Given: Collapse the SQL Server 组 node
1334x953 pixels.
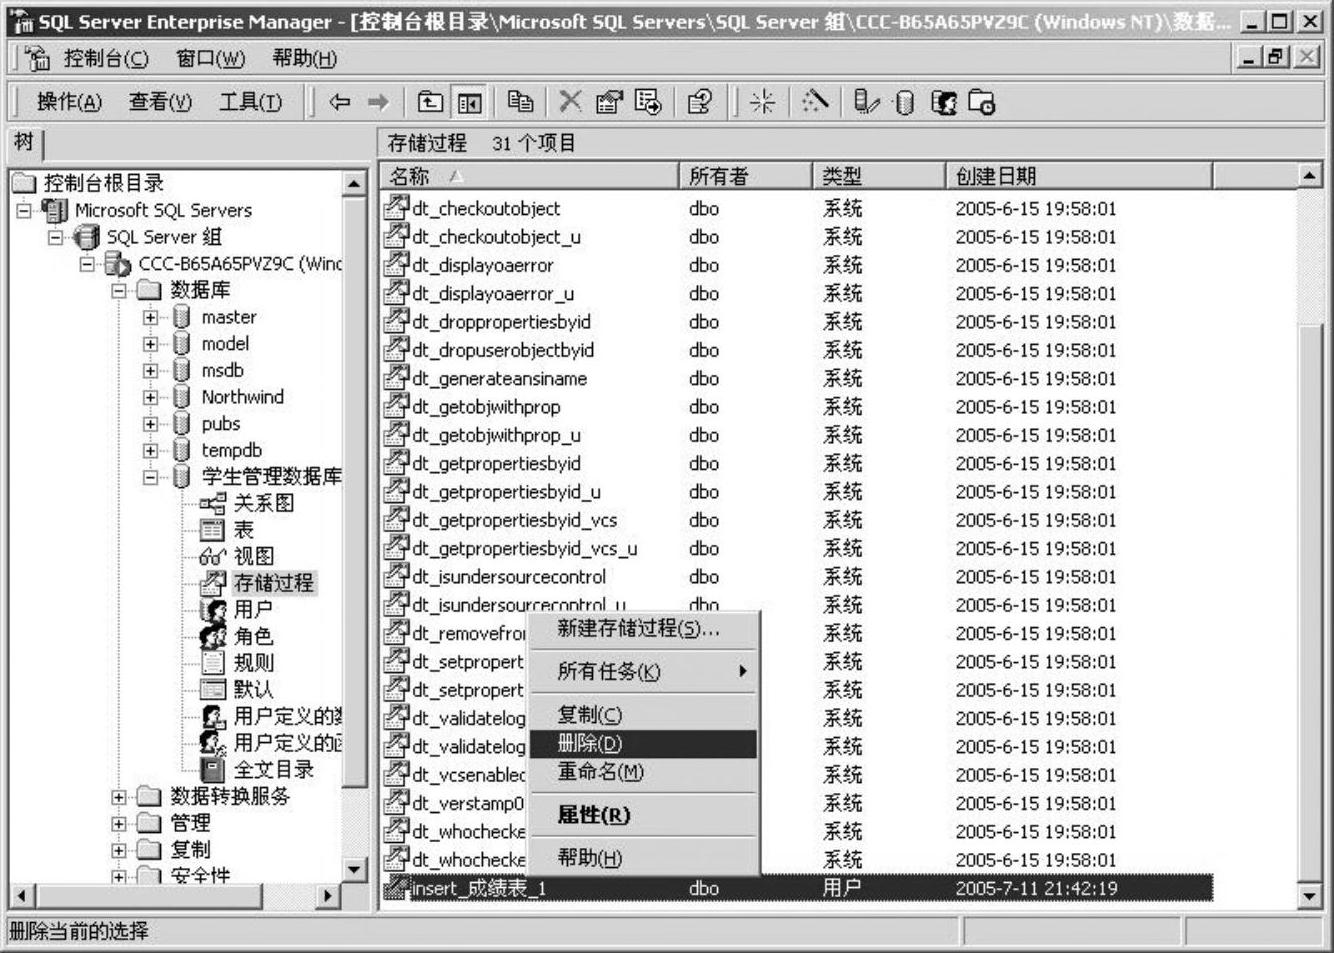Looking at the screenshot, I should pyautogui.click(x=56, y=238).
